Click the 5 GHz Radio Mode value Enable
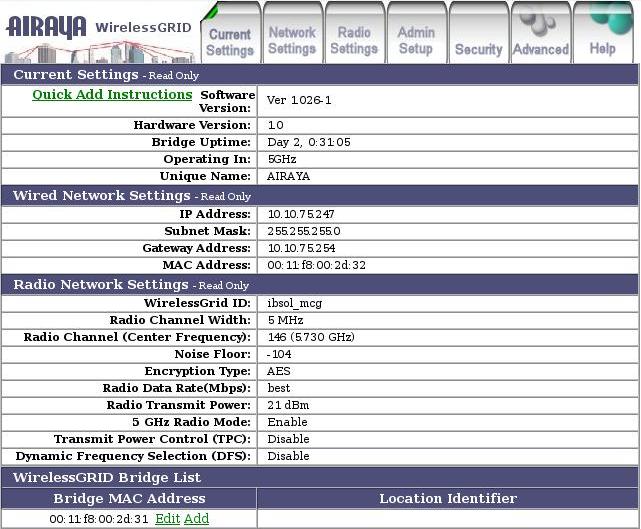Viewport: 641px width, 529px height. pos(287,422)
